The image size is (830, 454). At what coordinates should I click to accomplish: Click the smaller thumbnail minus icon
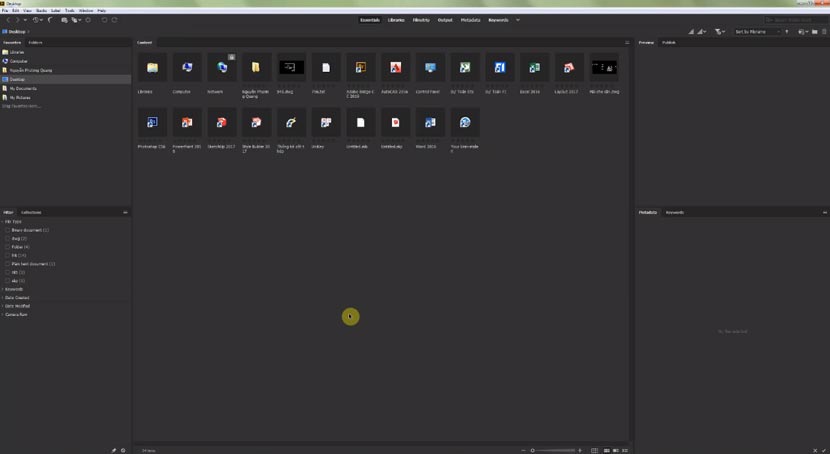click(x=523, y=450)
